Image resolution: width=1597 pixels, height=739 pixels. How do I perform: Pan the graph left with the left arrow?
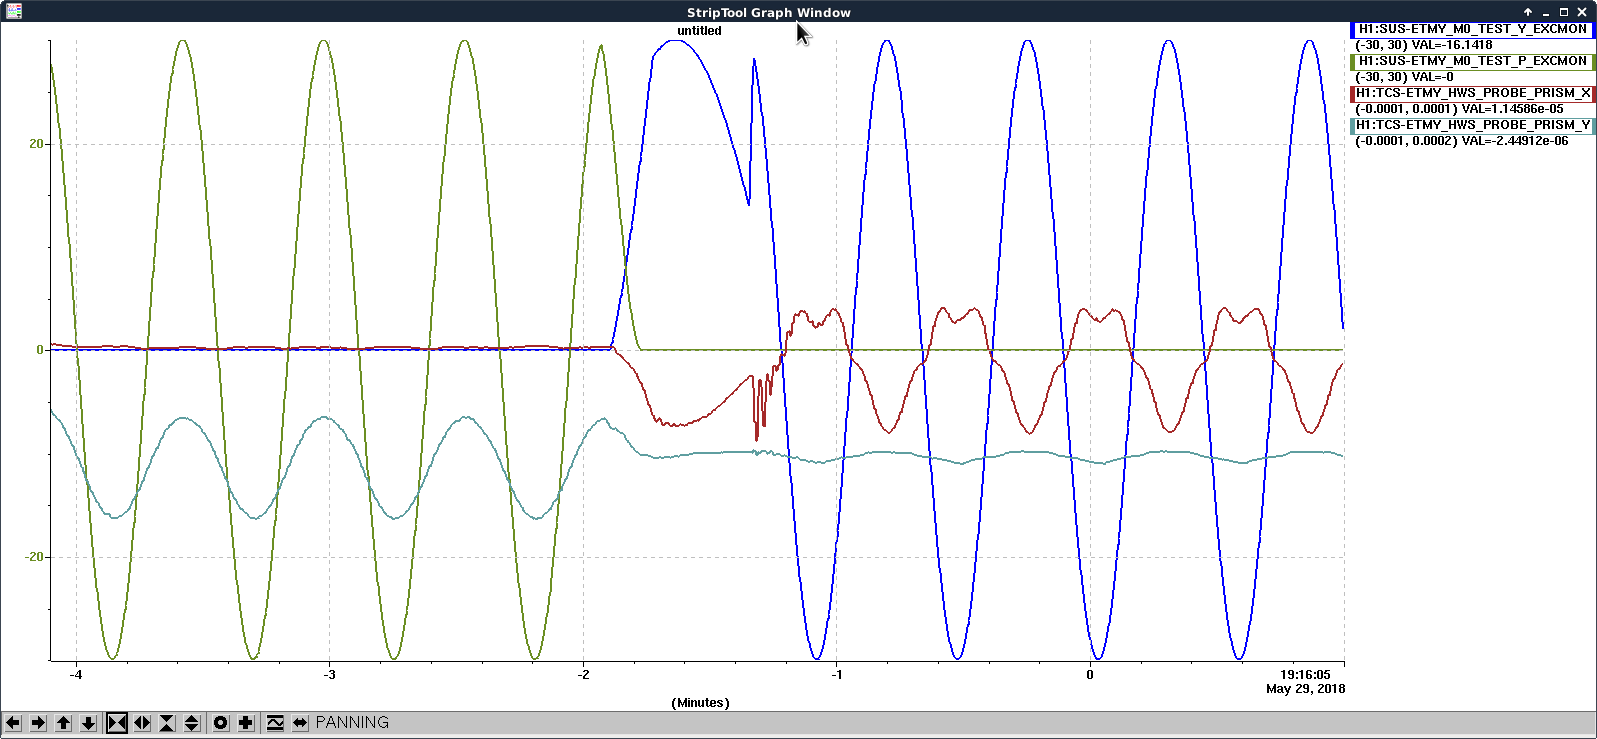coord(13,723)
